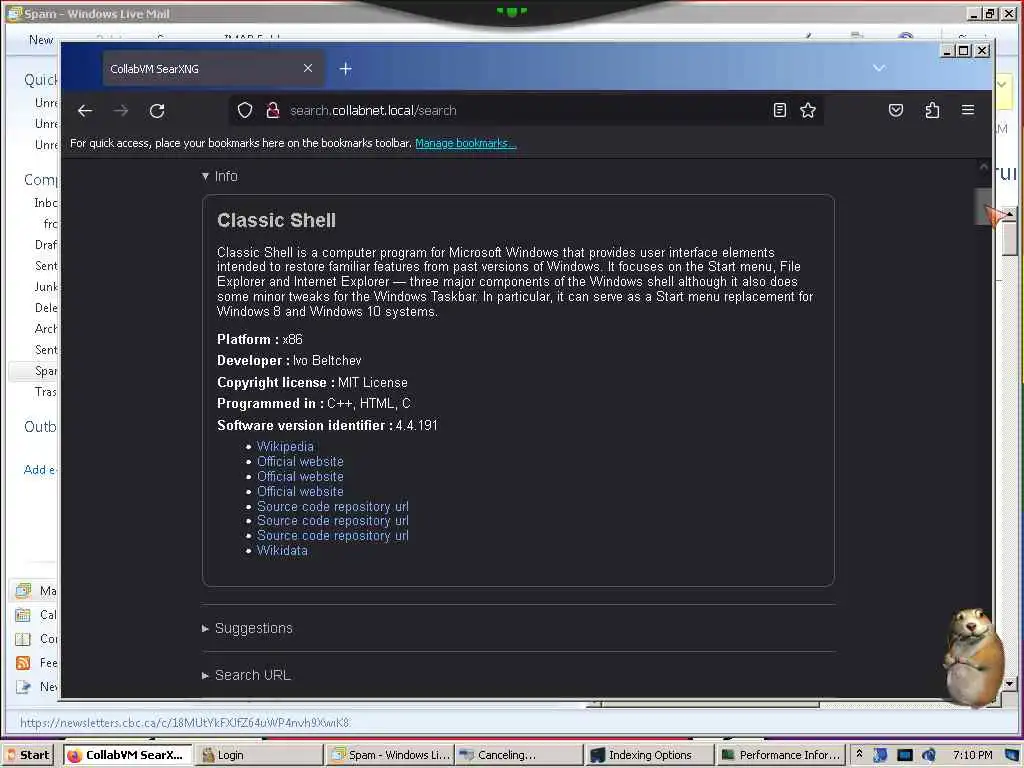This screenshot has height=768, width=1024.
Task: Open the third Official website link
Action: pos(300,492)
